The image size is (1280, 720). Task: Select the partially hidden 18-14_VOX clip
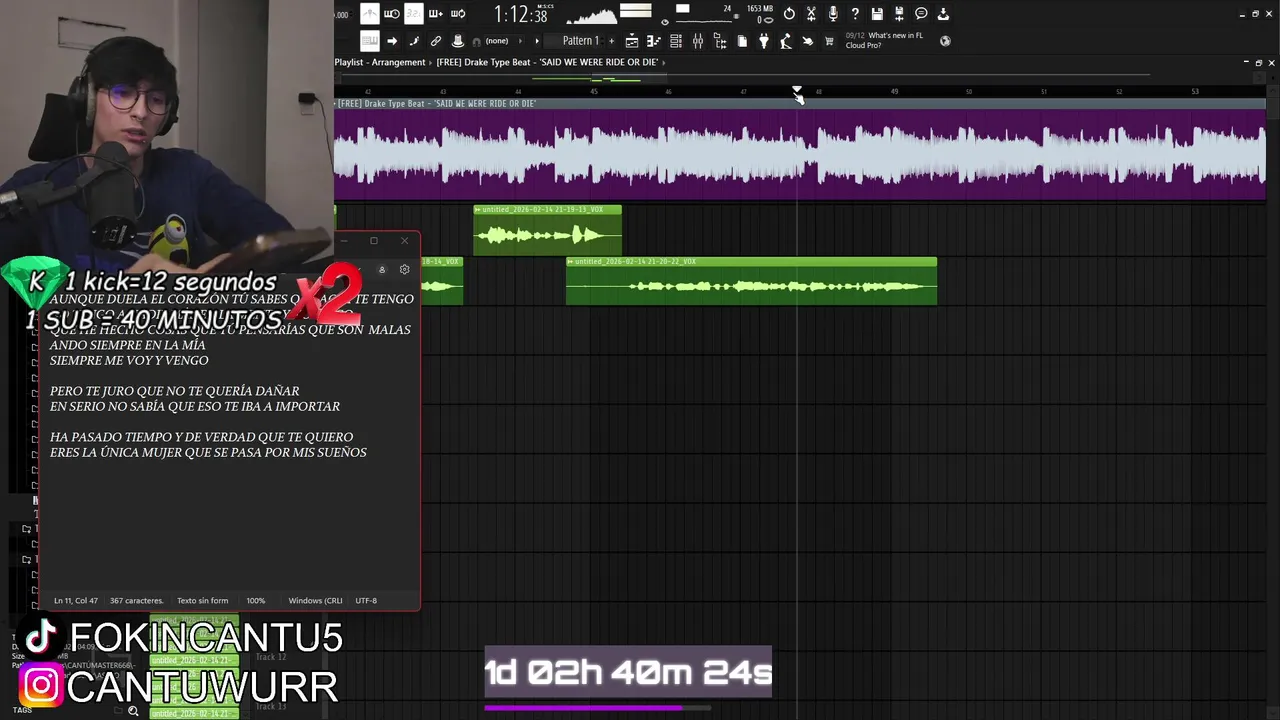coord(441,282)
